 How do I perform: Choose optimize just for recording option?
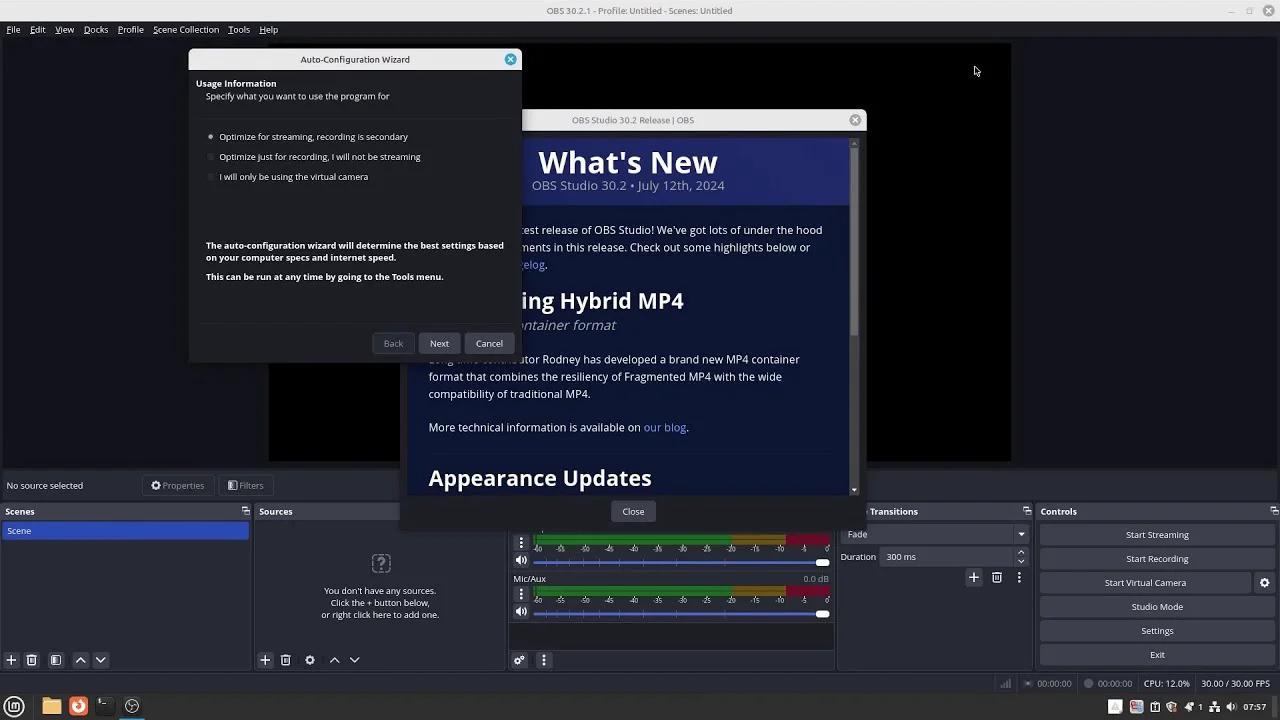coord(211,157)
